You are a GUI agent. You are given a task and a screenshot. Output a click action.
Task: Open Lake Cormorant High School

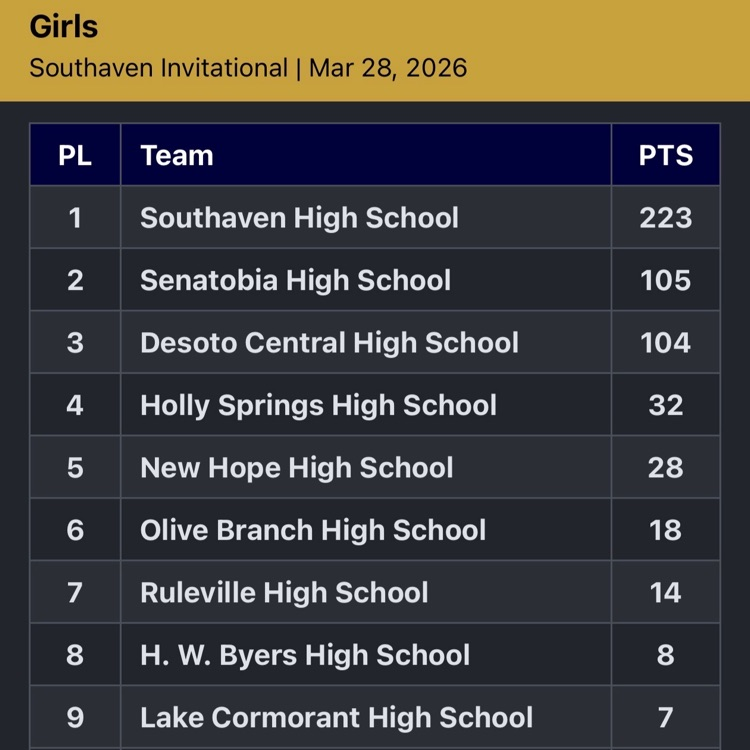click(x=336, y=718)
